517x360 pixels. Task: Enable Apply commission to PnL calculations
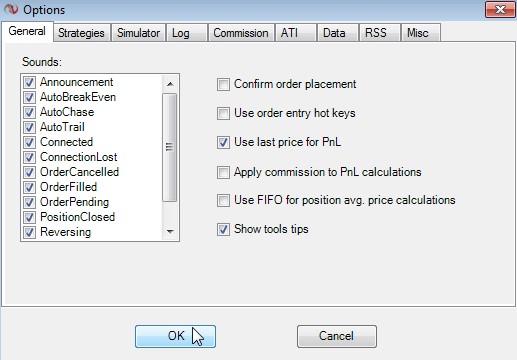(223, 172)
